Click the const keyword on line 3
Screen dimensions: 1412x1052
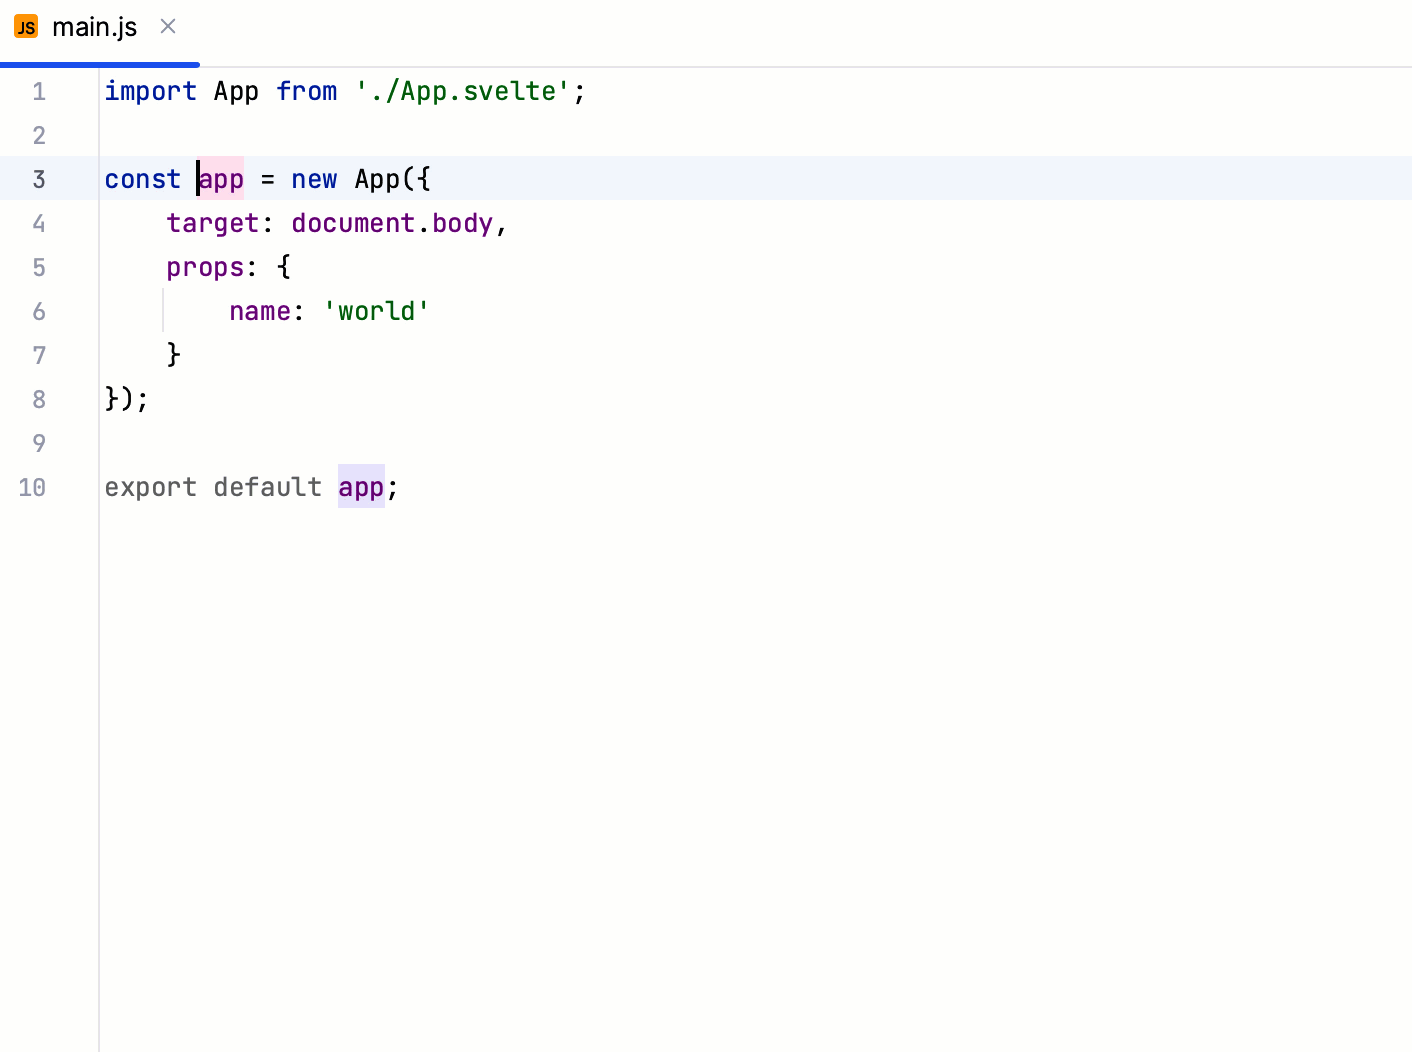[142, 179]
